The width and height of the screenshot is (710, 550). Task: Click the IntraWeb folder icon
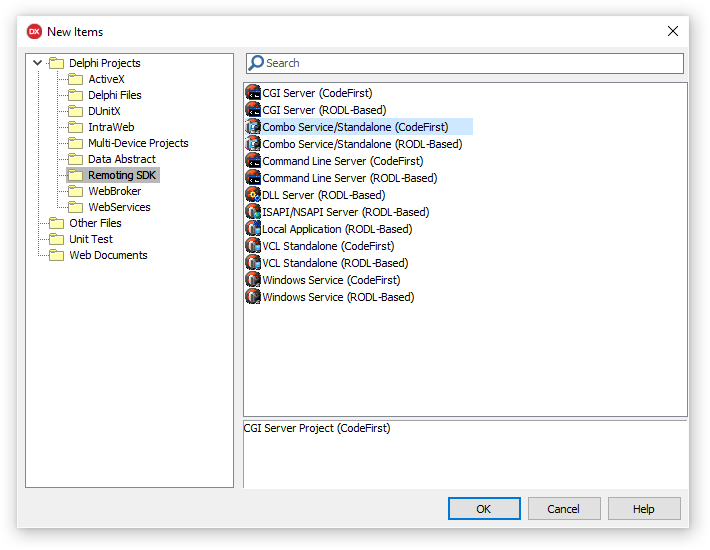tap(76, 127)
